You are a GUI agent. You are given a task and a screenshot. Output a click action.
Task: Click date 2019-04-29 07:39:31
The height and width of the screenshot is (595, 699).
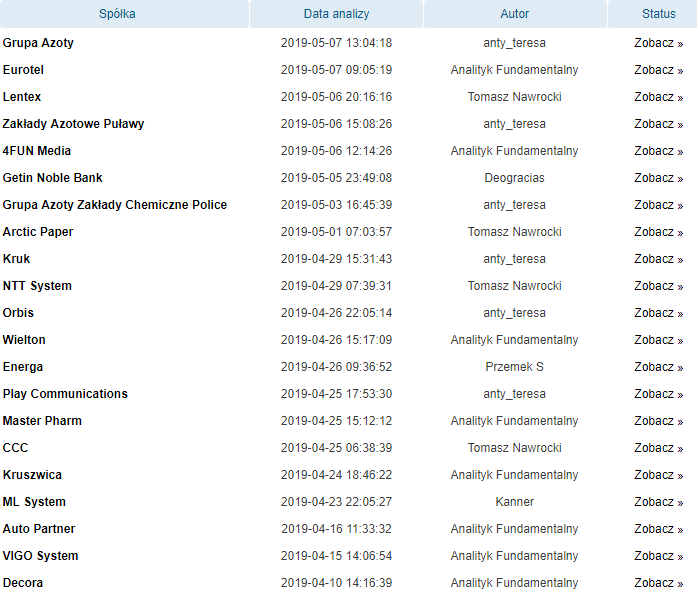click(337, 286)
